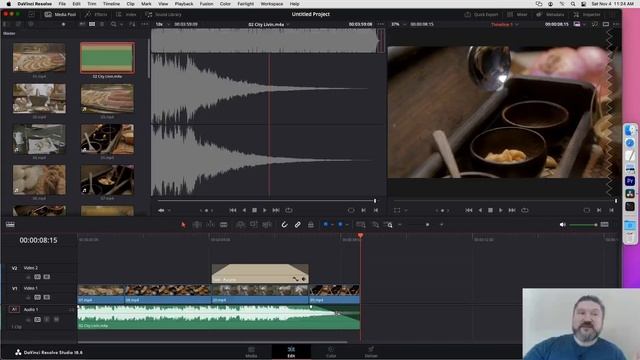
Task: Activate the Trim Edit Mode tool
Action: pos(197,224)
